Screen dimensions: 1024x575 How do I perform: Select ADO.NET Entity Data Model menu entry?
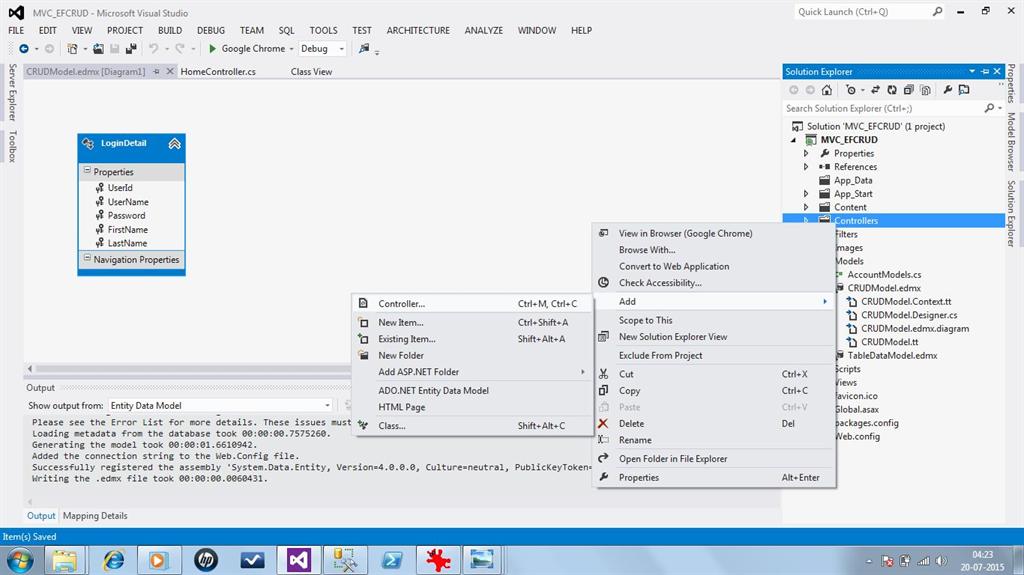pyautogui.click(x=433, y=390)
